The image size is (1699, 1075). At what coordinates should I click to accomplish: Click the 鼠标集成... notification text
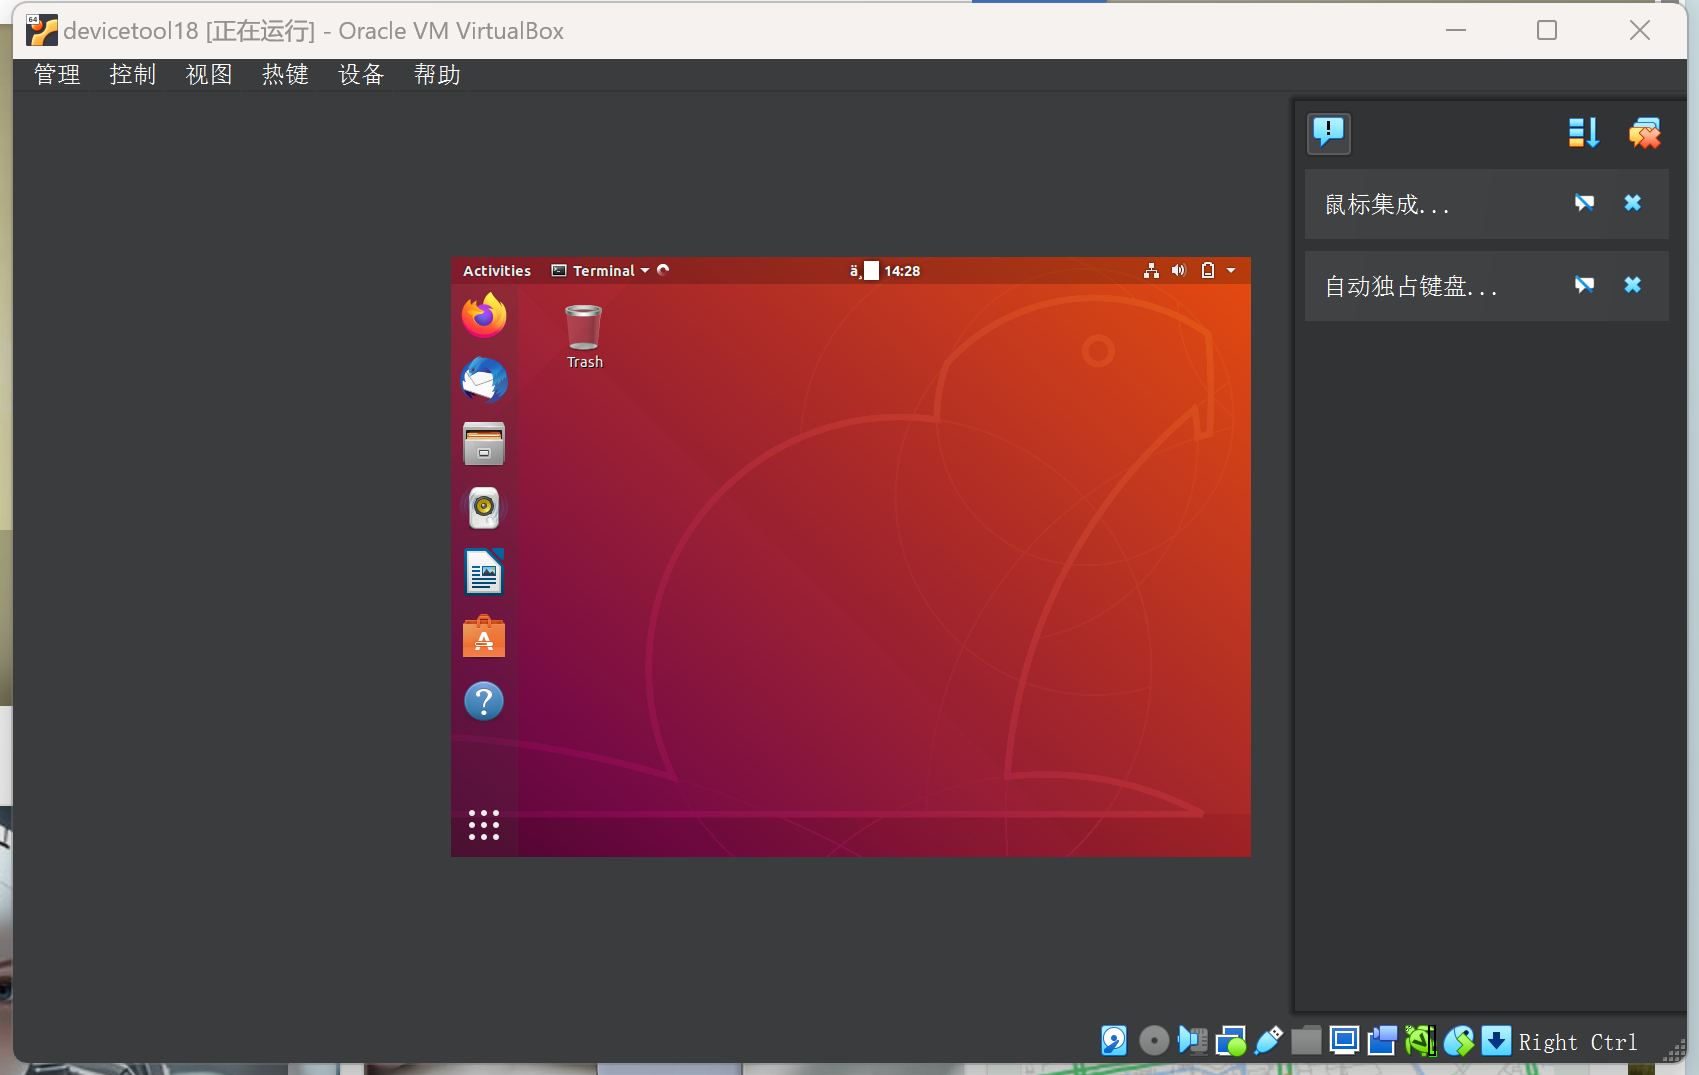[x=1386, y=205]
